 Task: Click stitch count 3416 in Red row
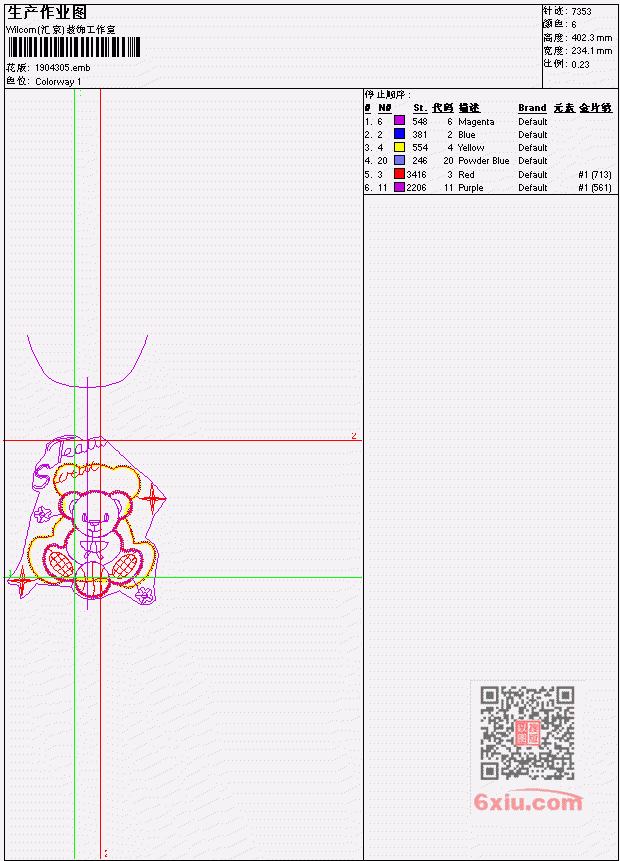416,175
